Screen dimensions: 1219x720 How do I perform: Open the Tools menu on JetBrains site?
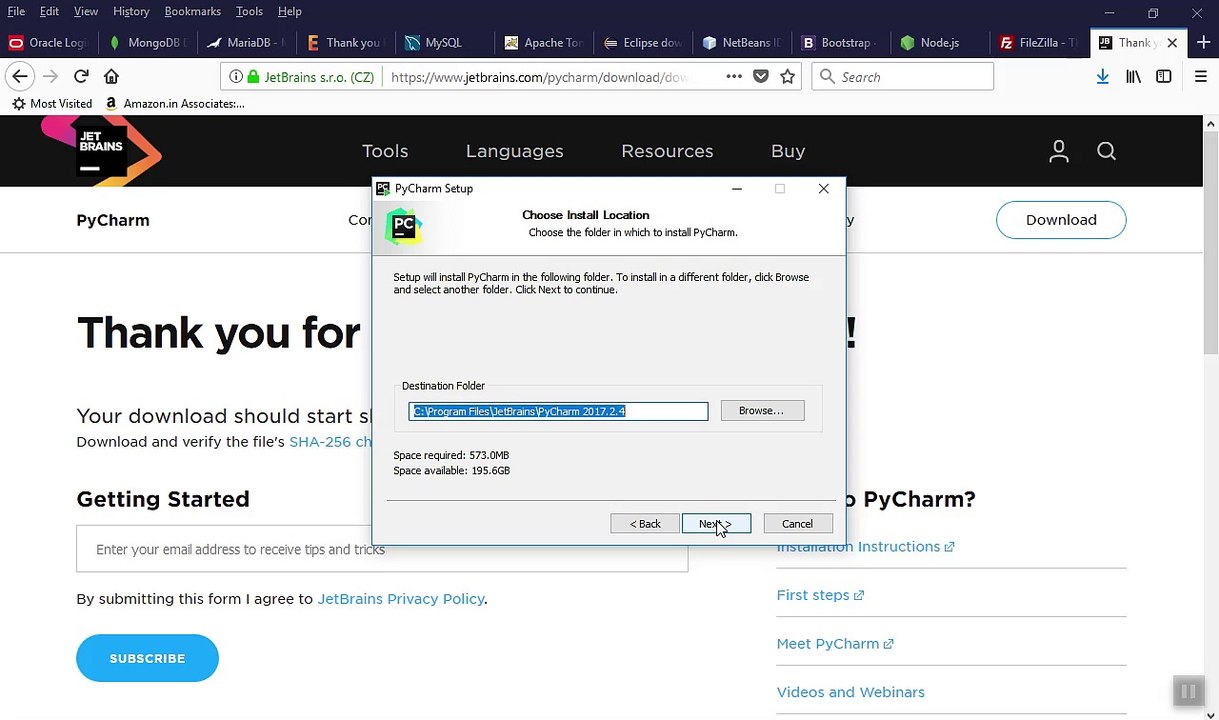[x=385, y=151]
